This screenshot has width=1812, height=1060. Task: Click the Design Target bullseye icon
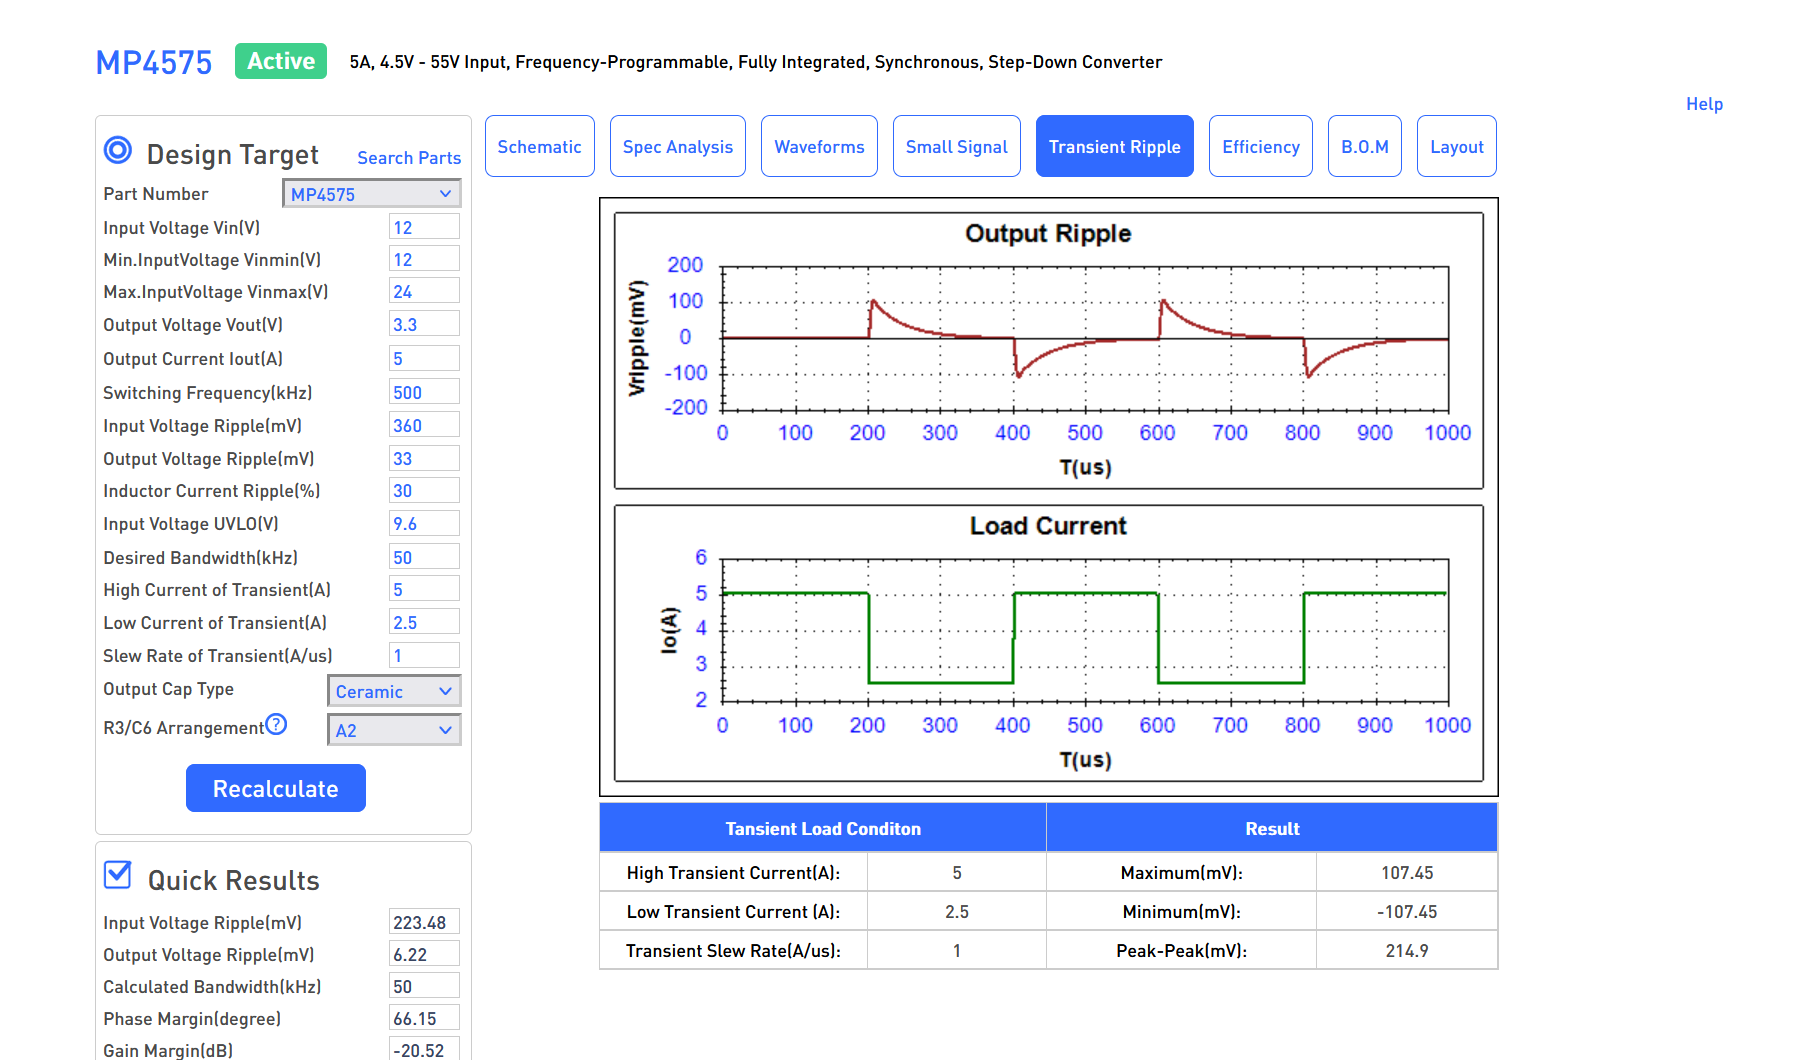click(118, 151)
